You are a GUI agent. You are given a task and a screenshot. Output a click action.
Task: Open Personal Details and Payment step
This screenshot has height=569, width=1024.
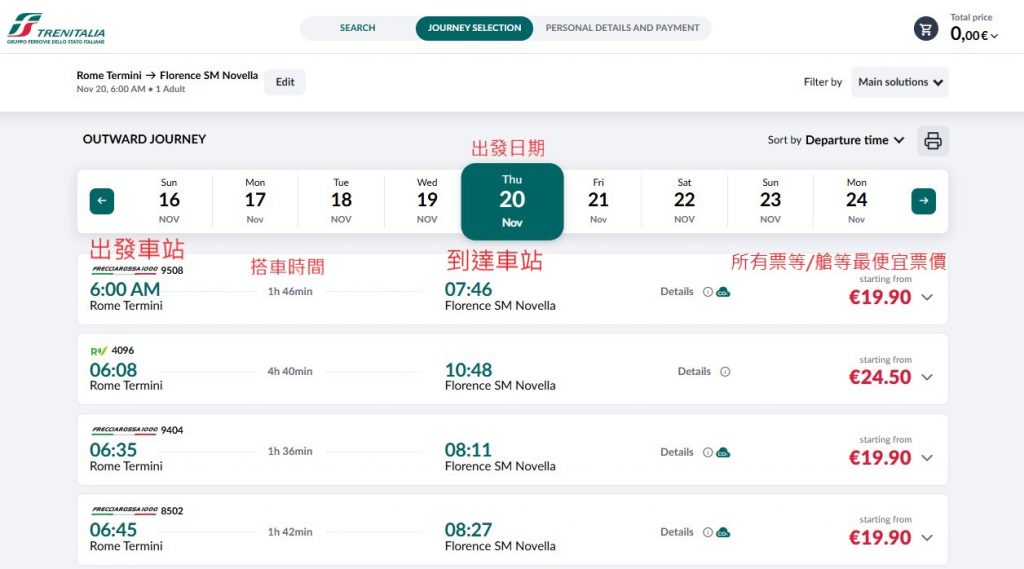click(622, 28)
